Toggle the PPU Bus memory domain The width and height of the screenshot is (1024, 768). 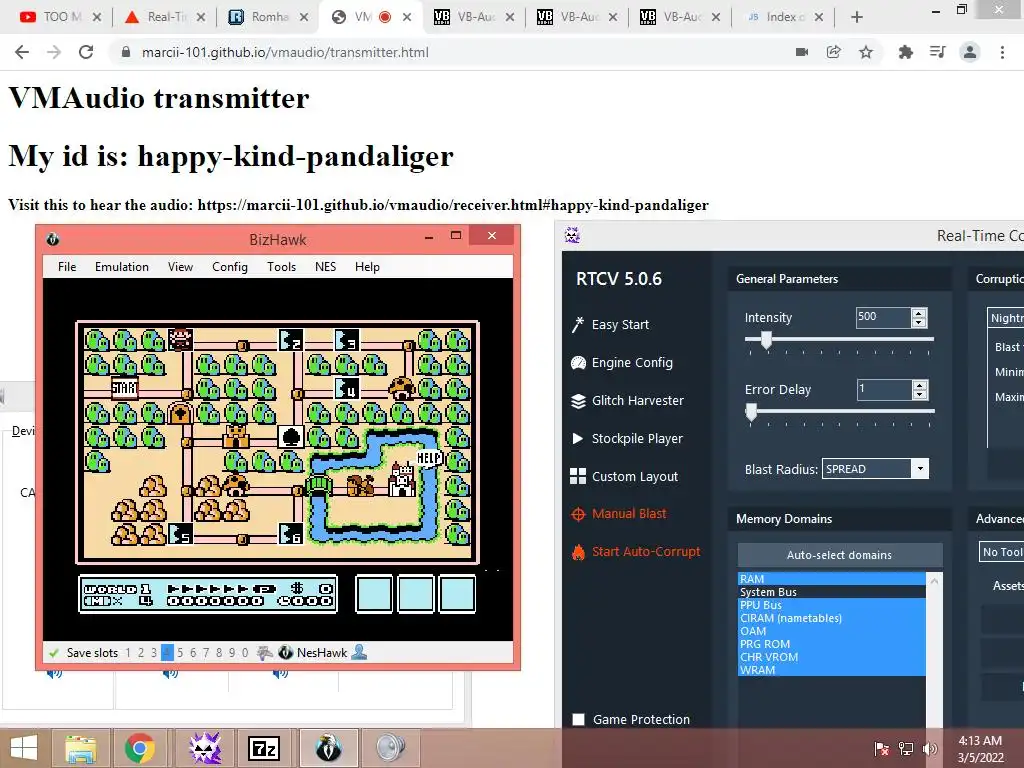(x=831, y=605)
